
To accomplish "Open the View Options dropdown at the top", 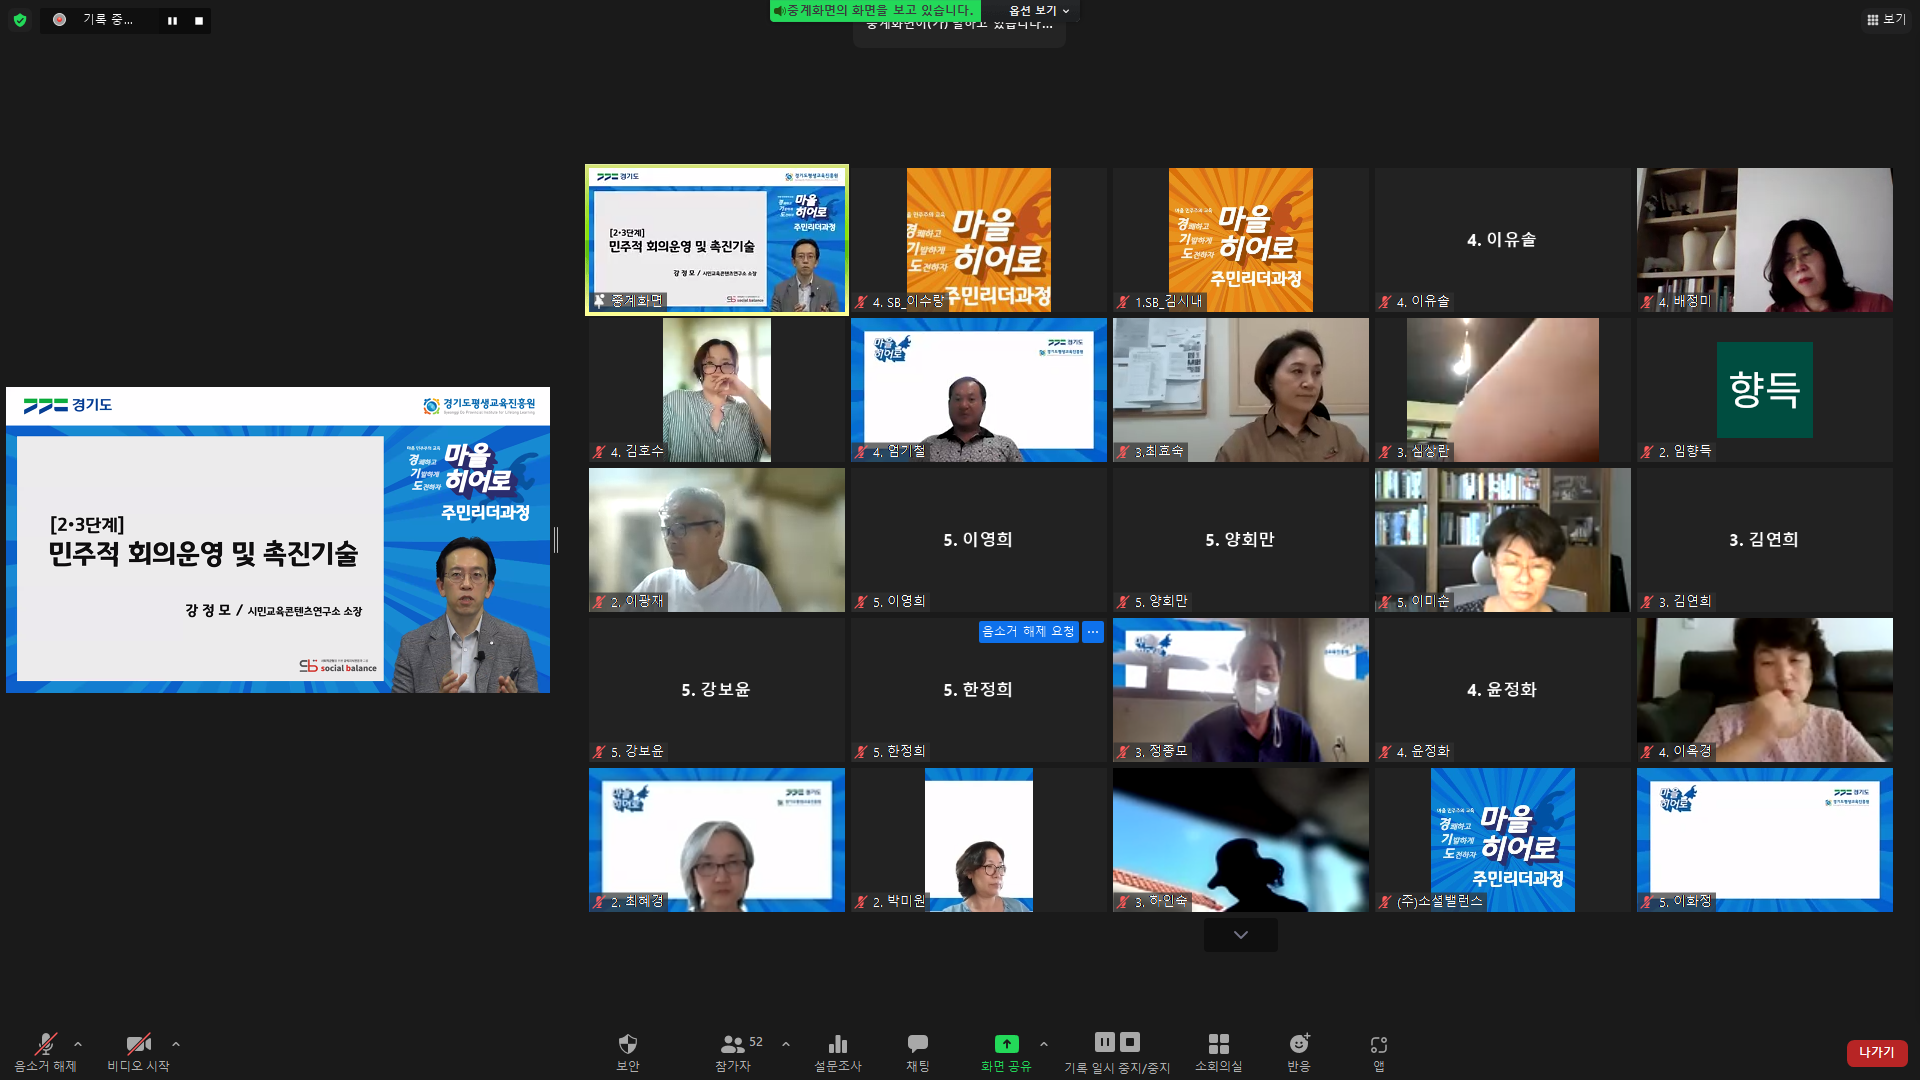I will (x=1038, y=11).
